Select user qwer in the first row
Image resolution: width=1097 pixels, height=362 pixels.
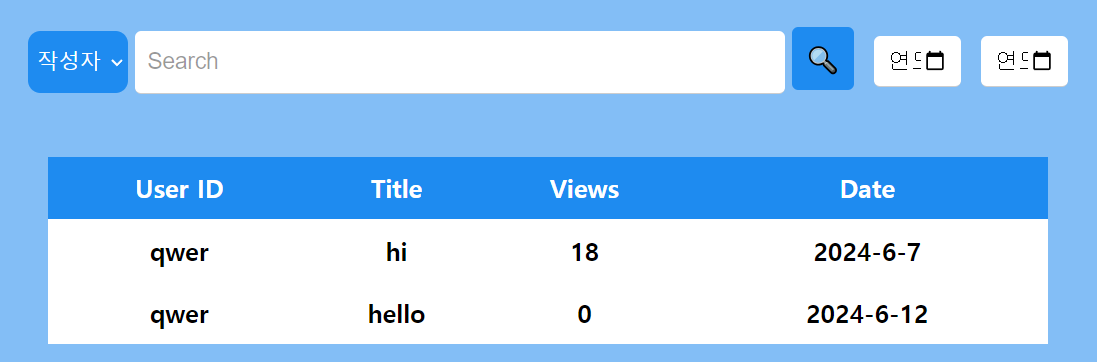coord(180,253)
